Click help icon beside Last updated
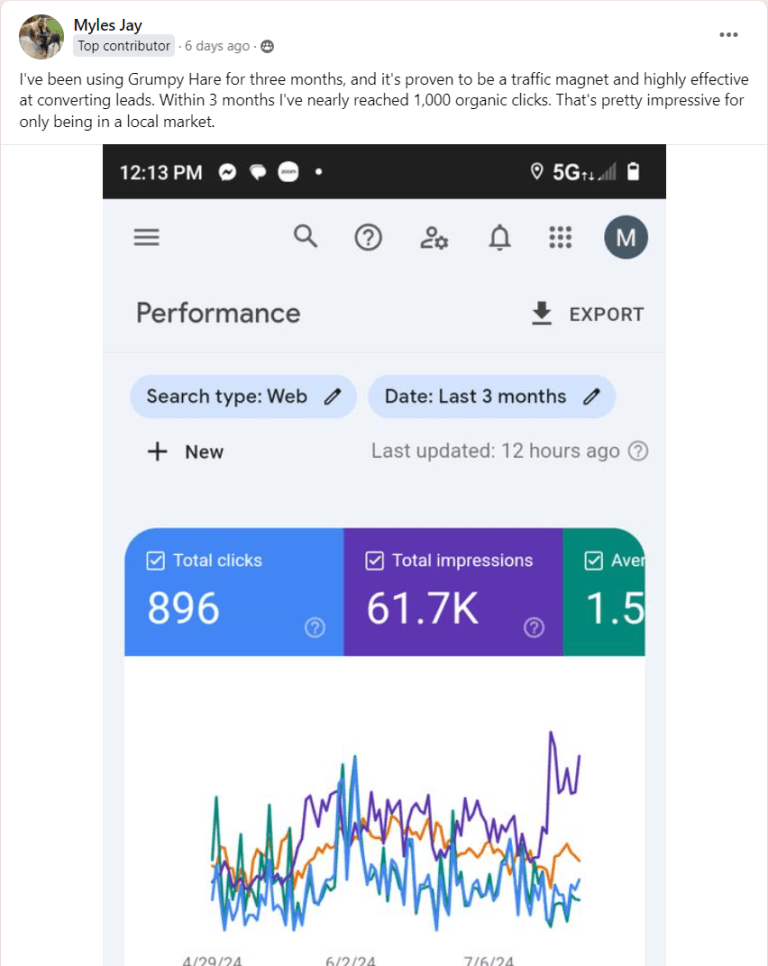Image resolution: width=768 pixels, height=966 pixels. point(637,451)
